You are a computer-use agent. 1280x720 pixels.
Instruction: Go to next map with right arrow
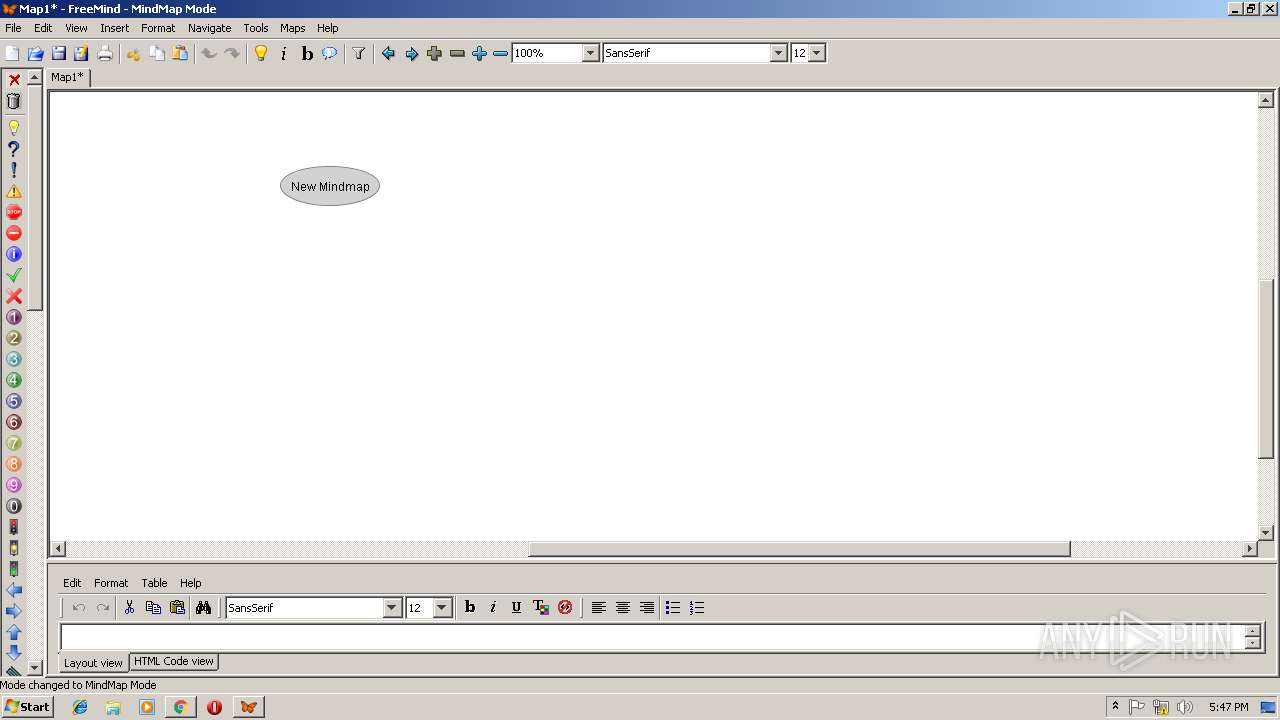(411, 53)
